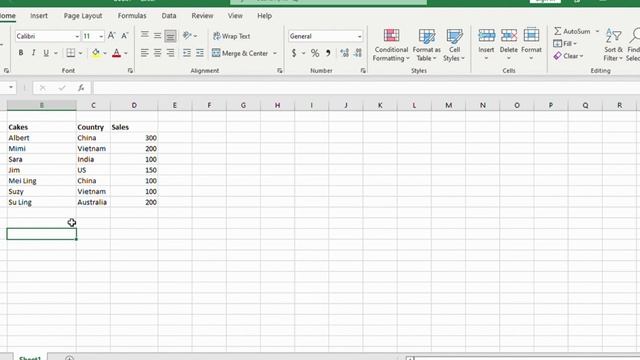Screen dimensions: 640x360
Task: Open Insert tab
Action: coord(39,16)
